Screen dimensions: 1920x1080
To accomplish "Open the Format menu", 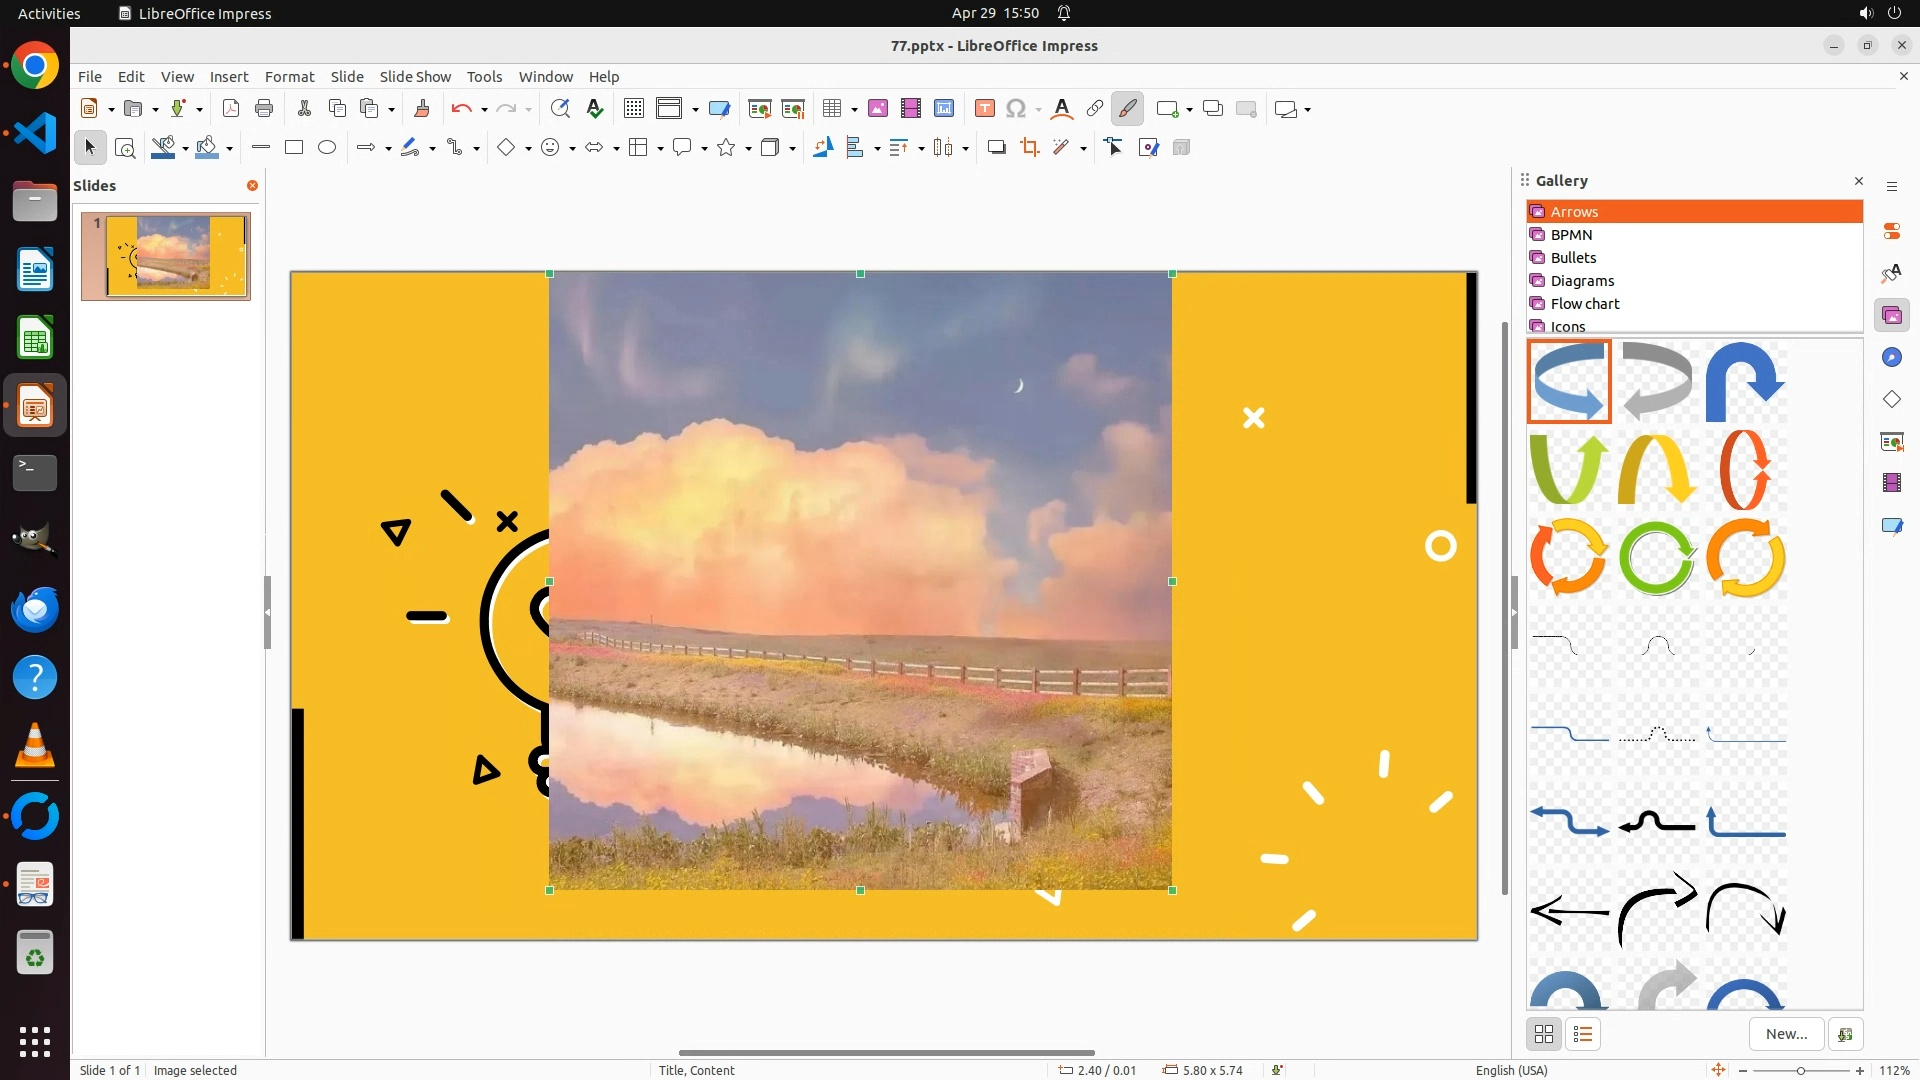I will [x=289, y=77].
